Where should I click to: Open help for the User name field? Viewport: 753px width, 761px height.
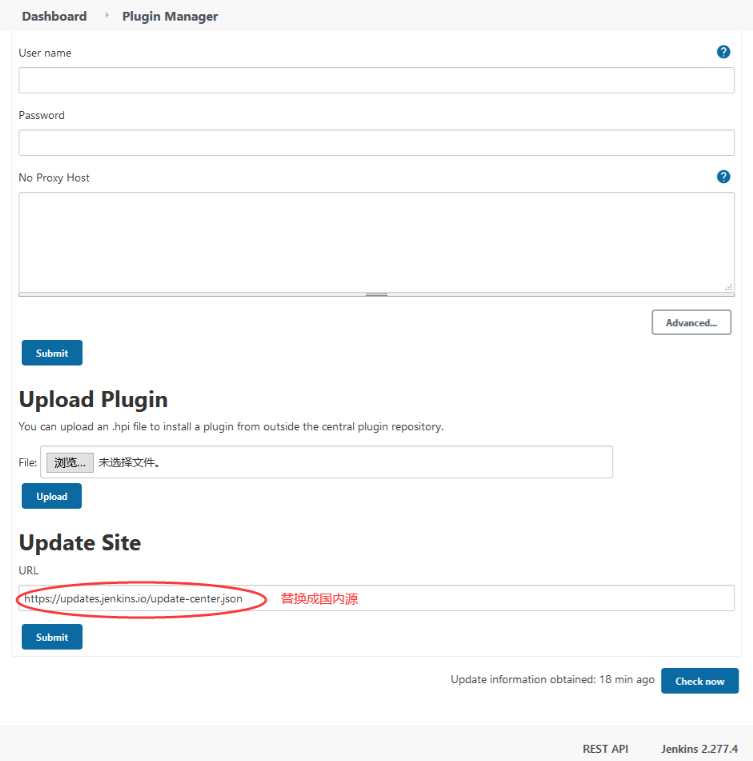pos(723,52)
